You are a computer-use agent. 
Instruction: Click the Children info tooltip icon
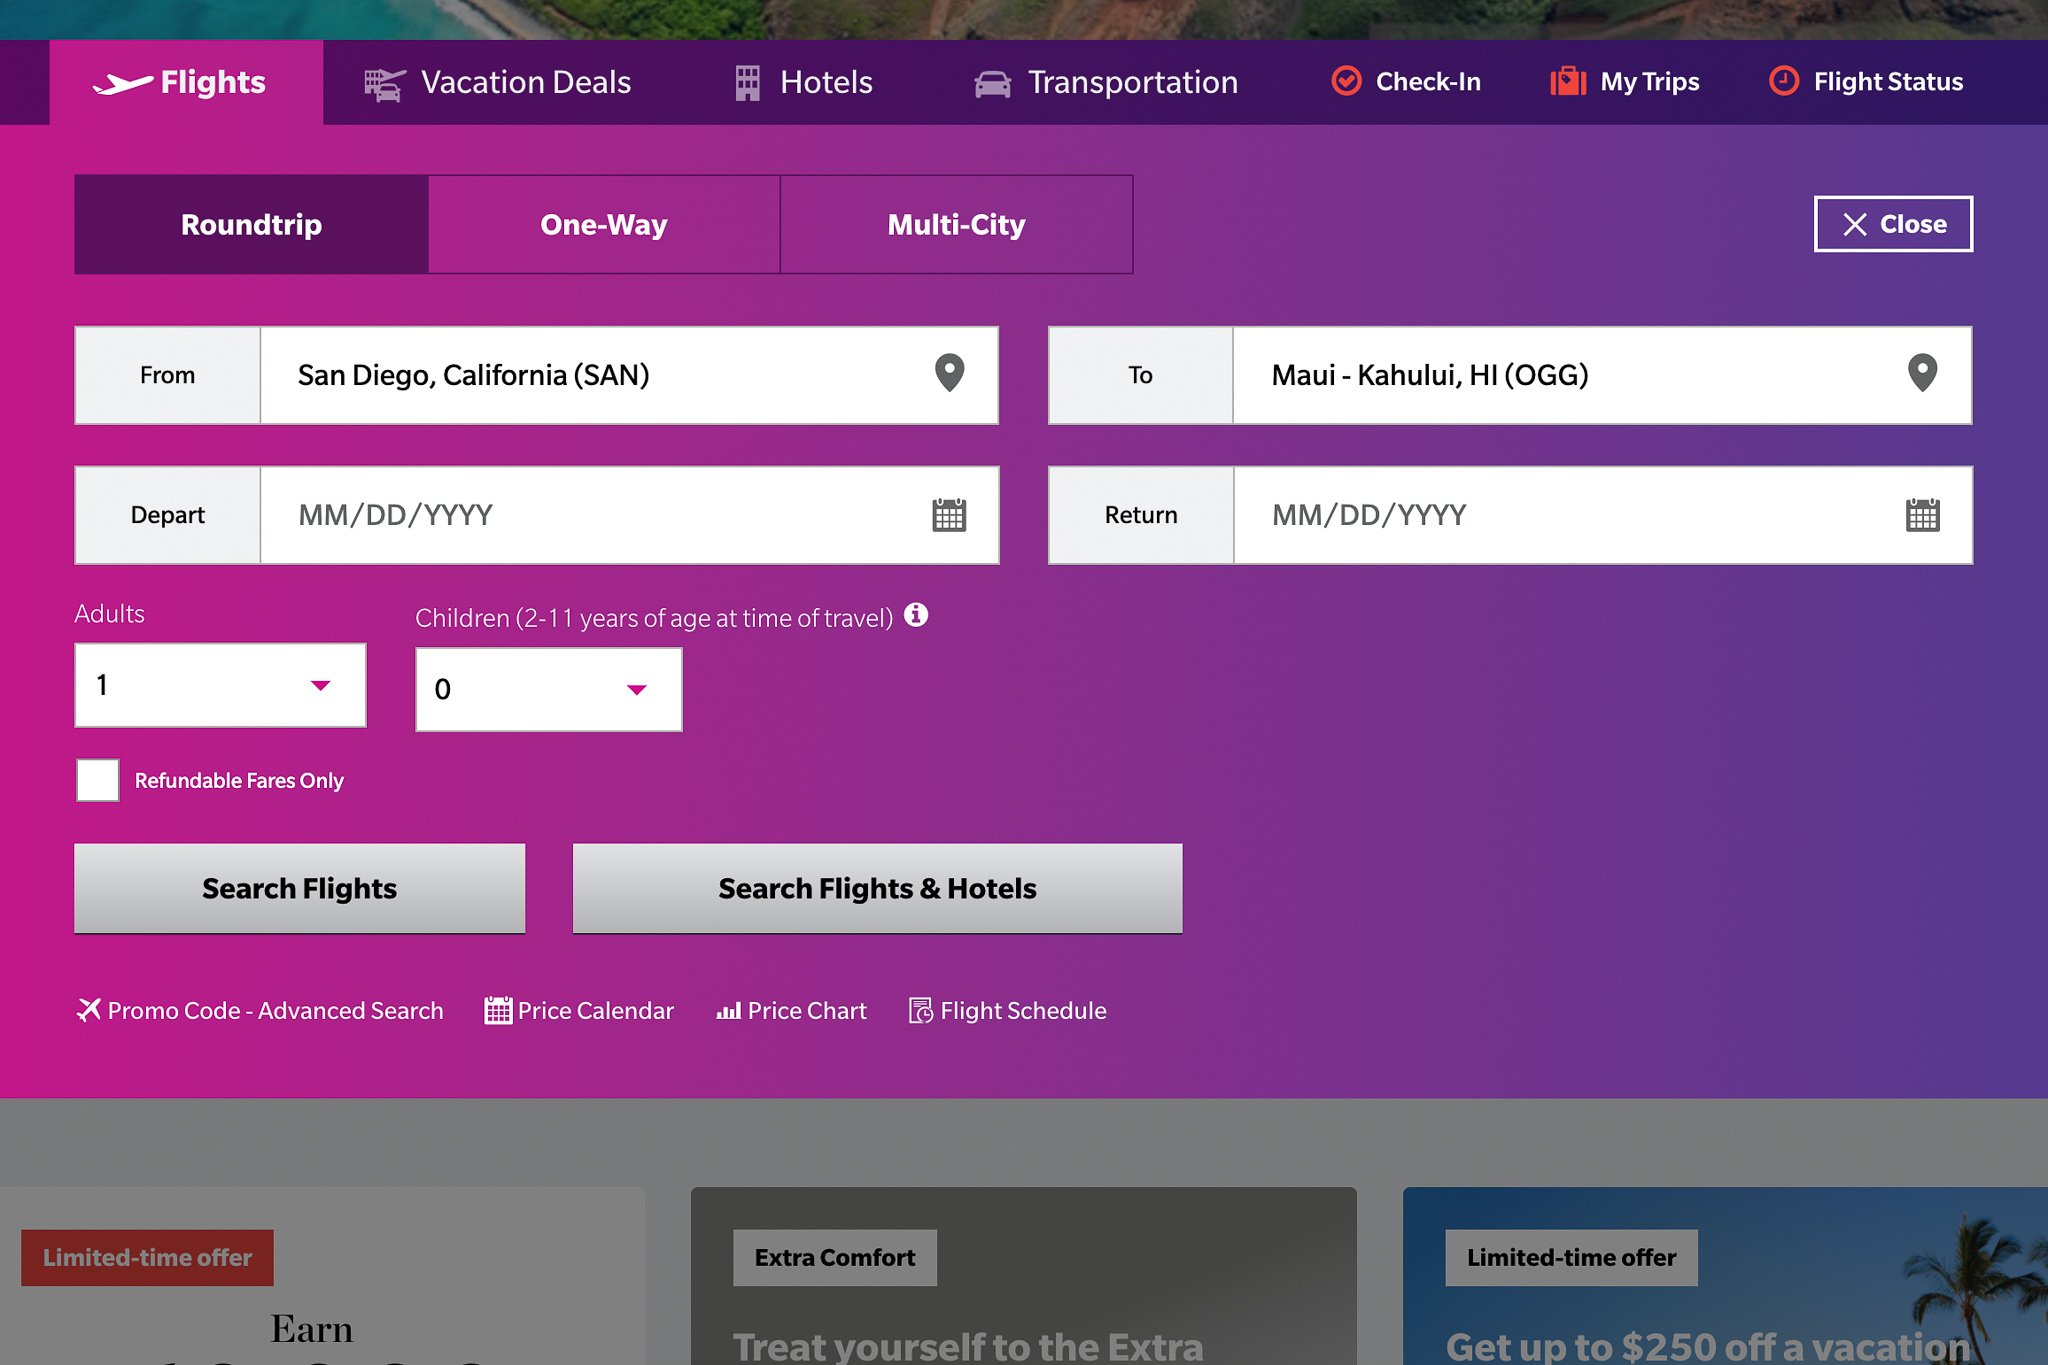pos(916,615)
